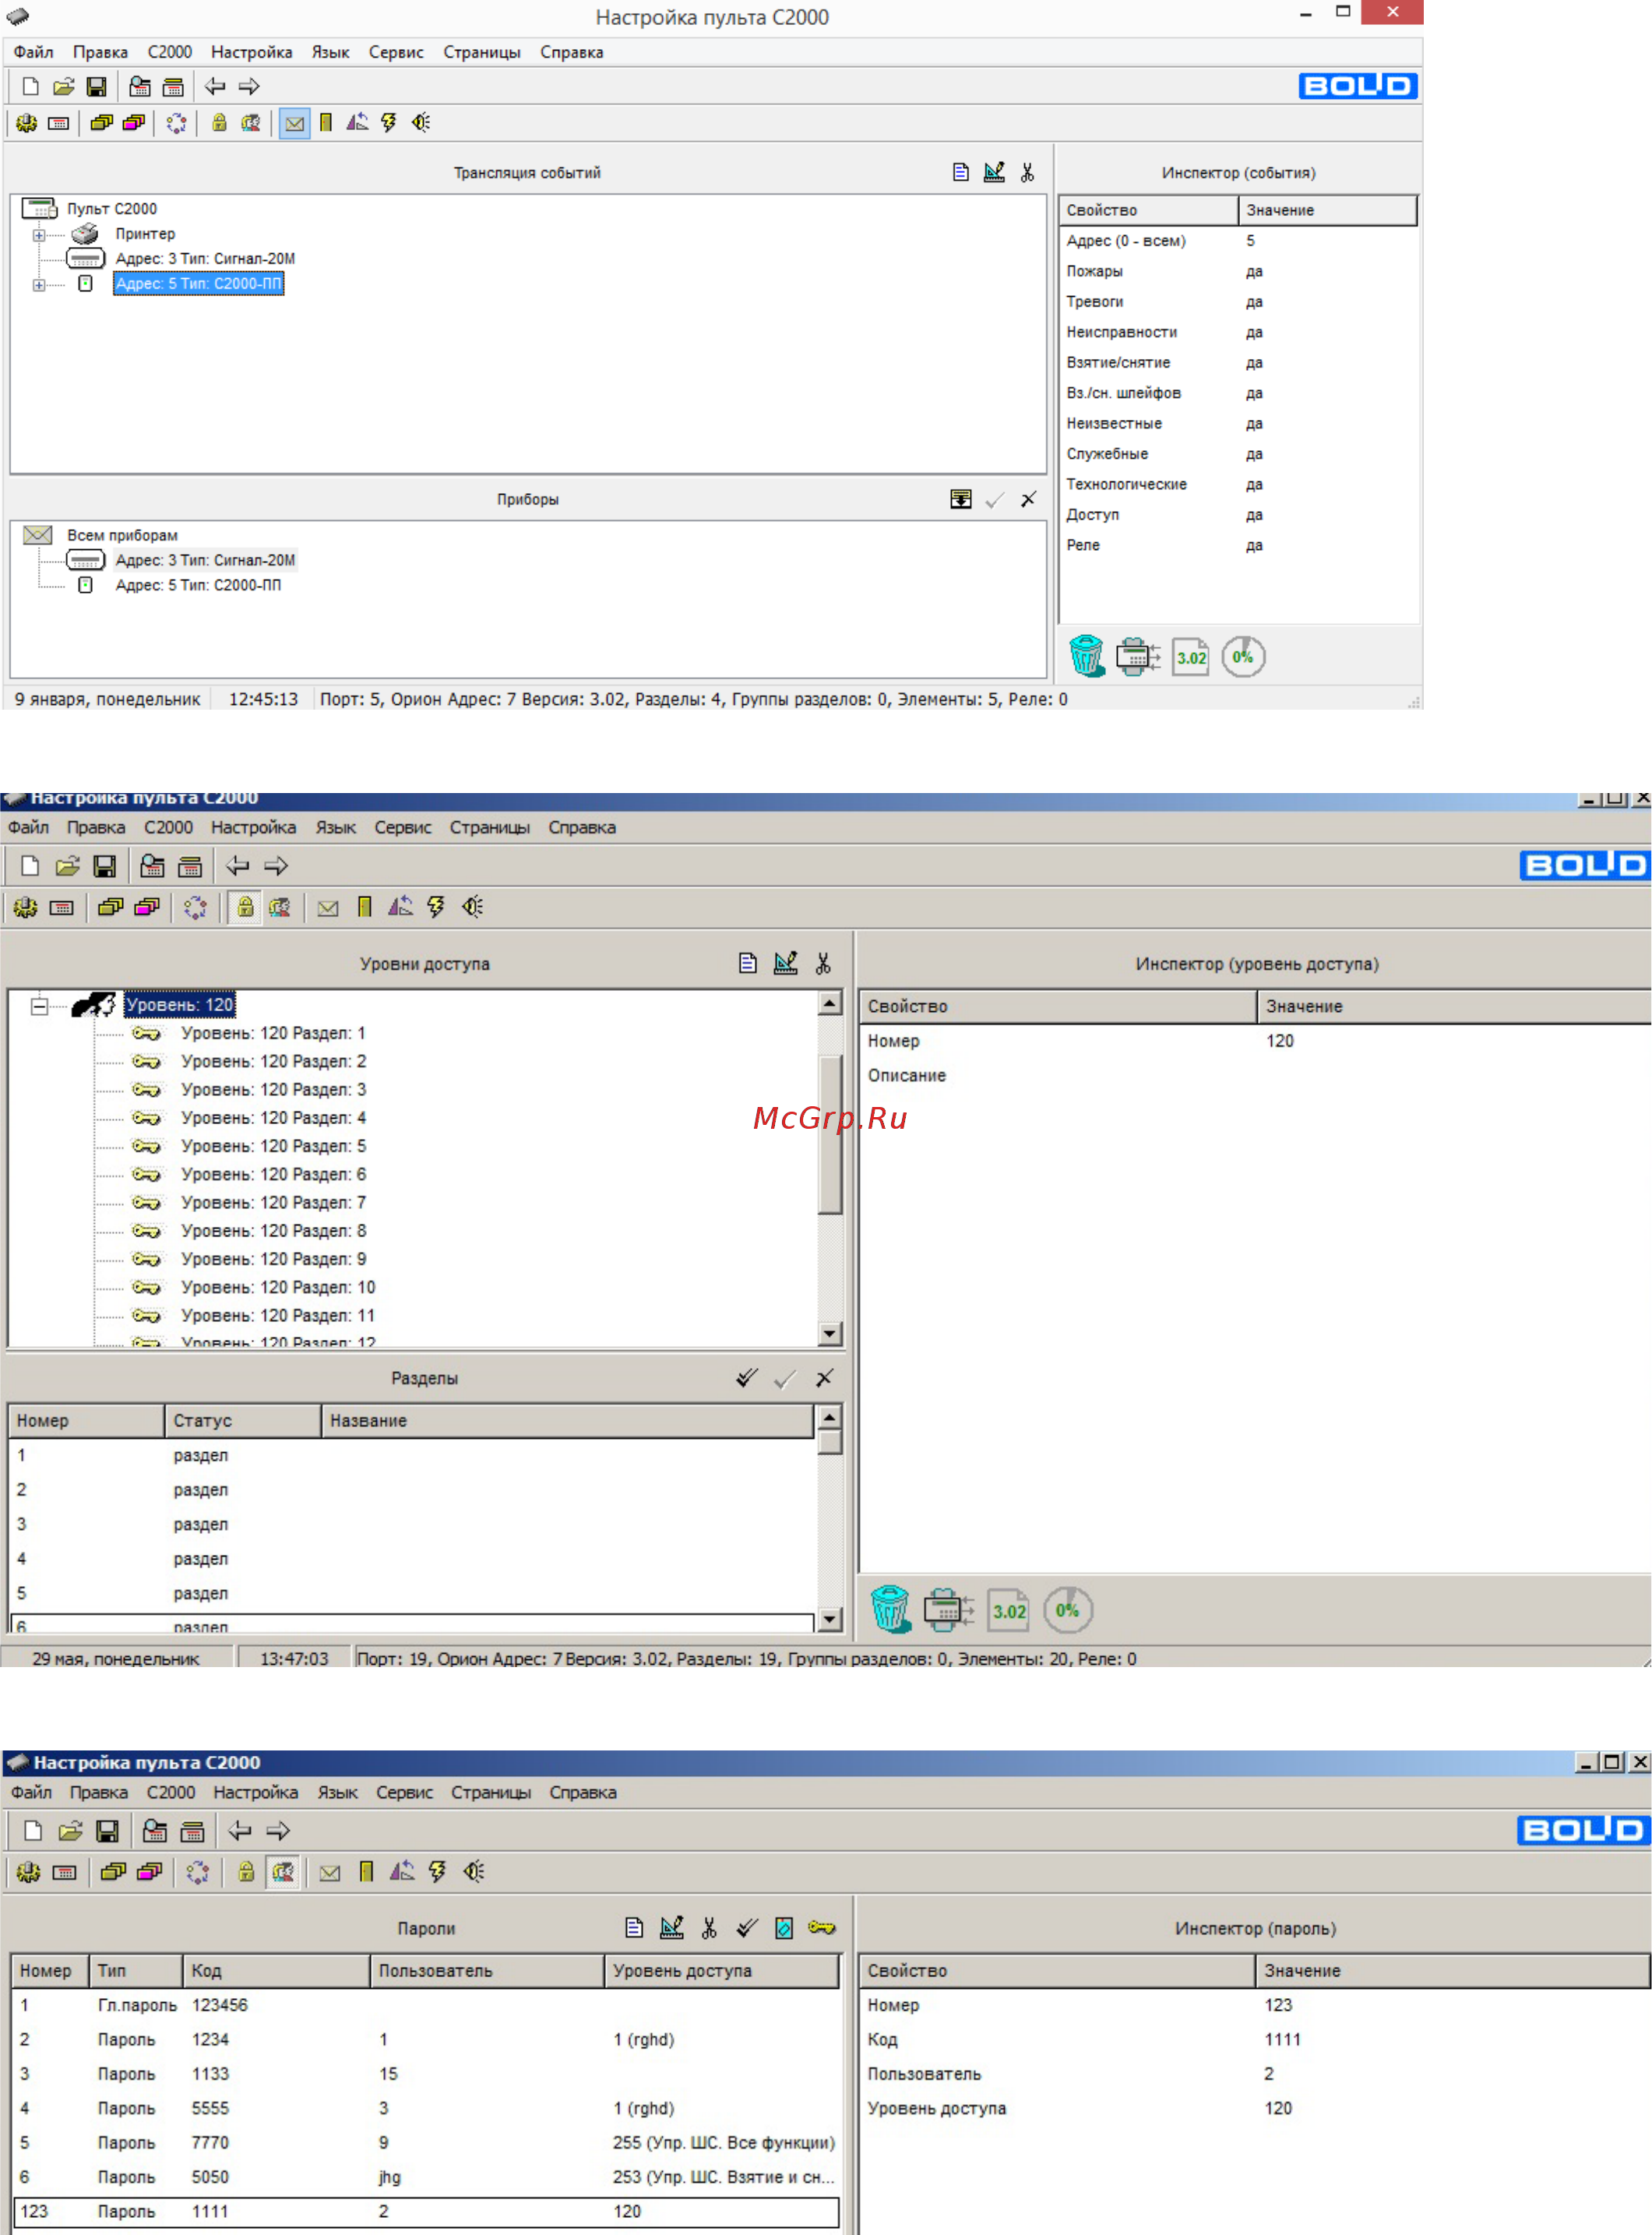Click gear devices icon in middle window
Viewport: 1652px width, 2235px height.
26,907
